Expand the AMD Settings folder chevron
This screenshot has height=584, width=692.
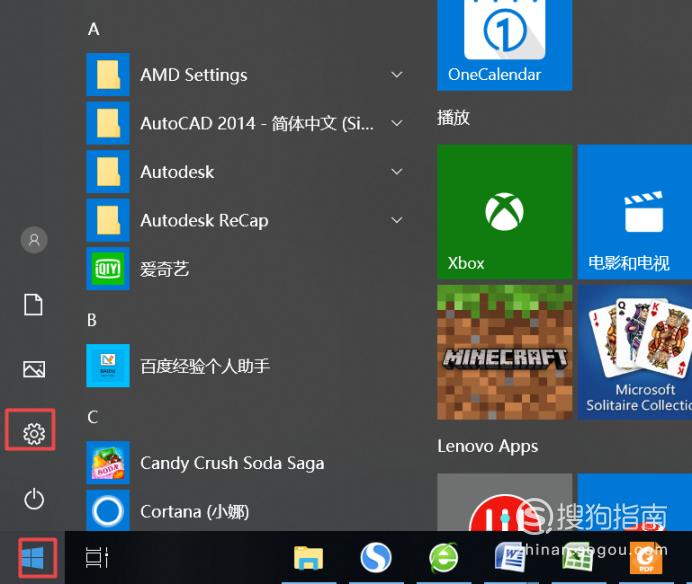point(397,75)
